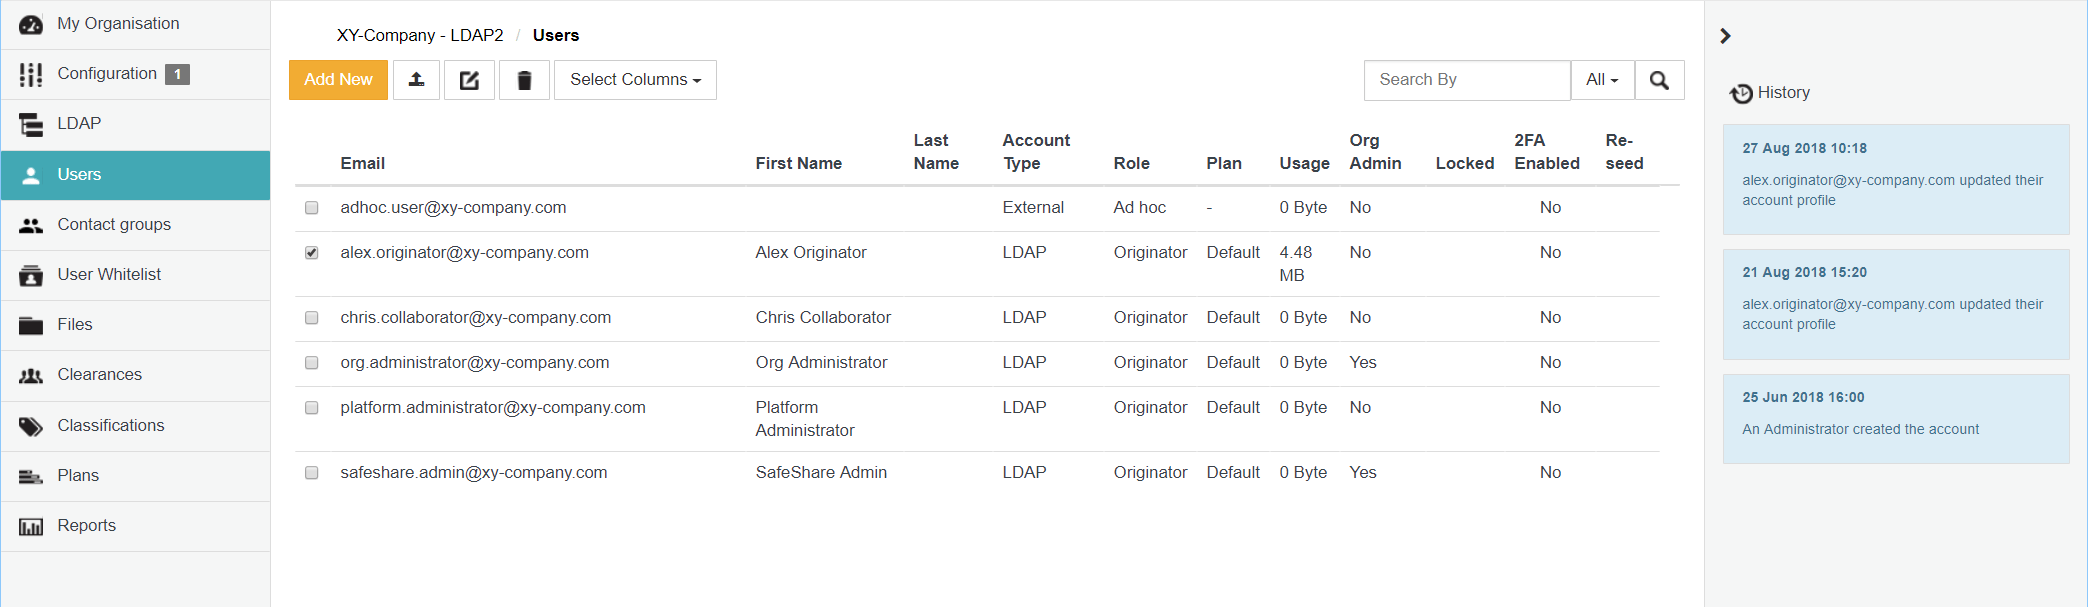Click the Files folder icon

[31, 325]
